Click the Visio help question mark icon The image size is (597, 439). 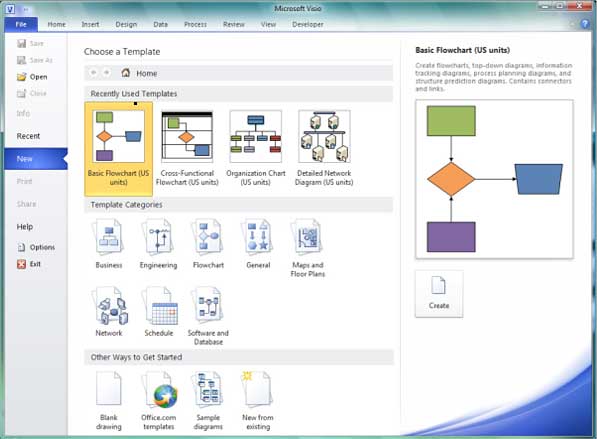pos(585,24)
